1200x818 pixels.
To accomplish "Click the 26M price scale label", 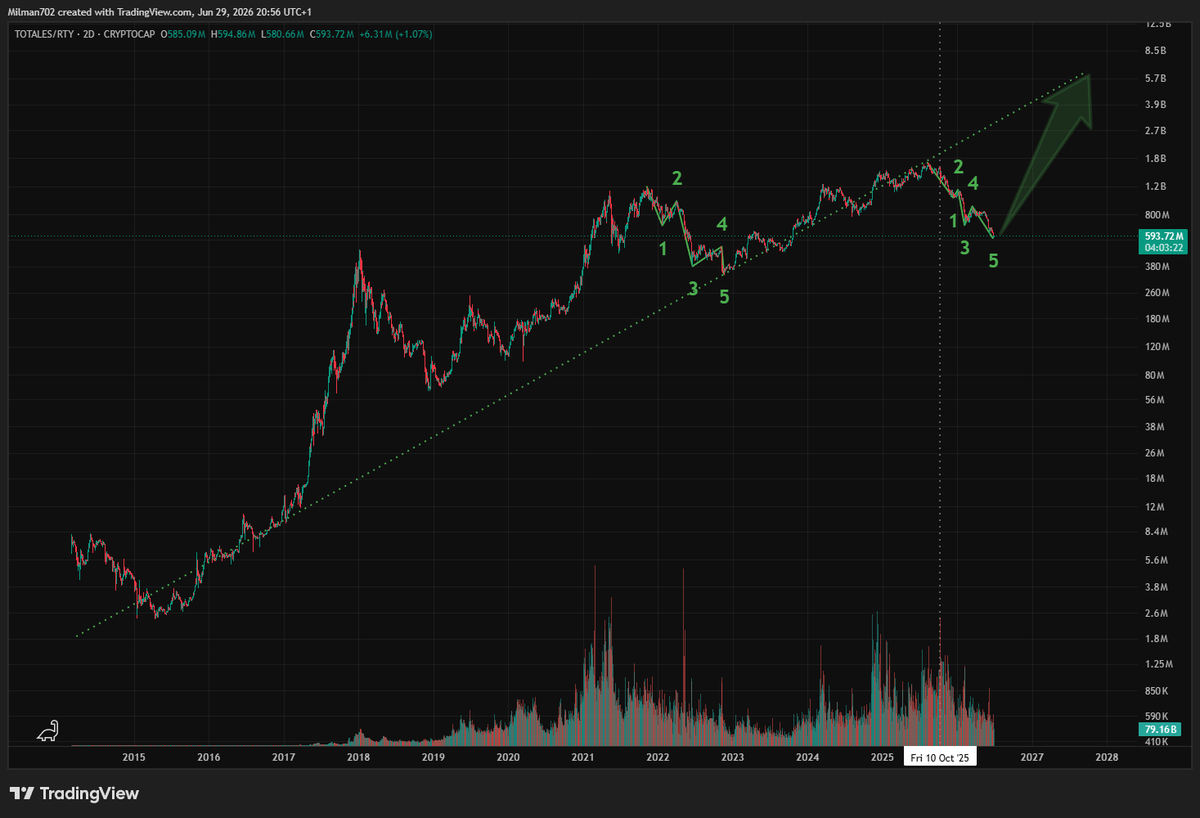I will pos(1153,453).
